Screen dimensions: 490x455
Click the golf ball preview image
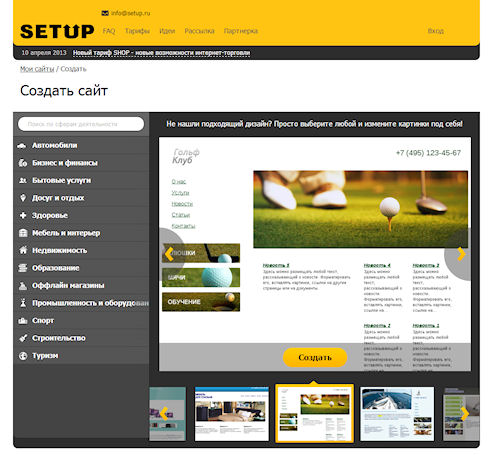360,209
